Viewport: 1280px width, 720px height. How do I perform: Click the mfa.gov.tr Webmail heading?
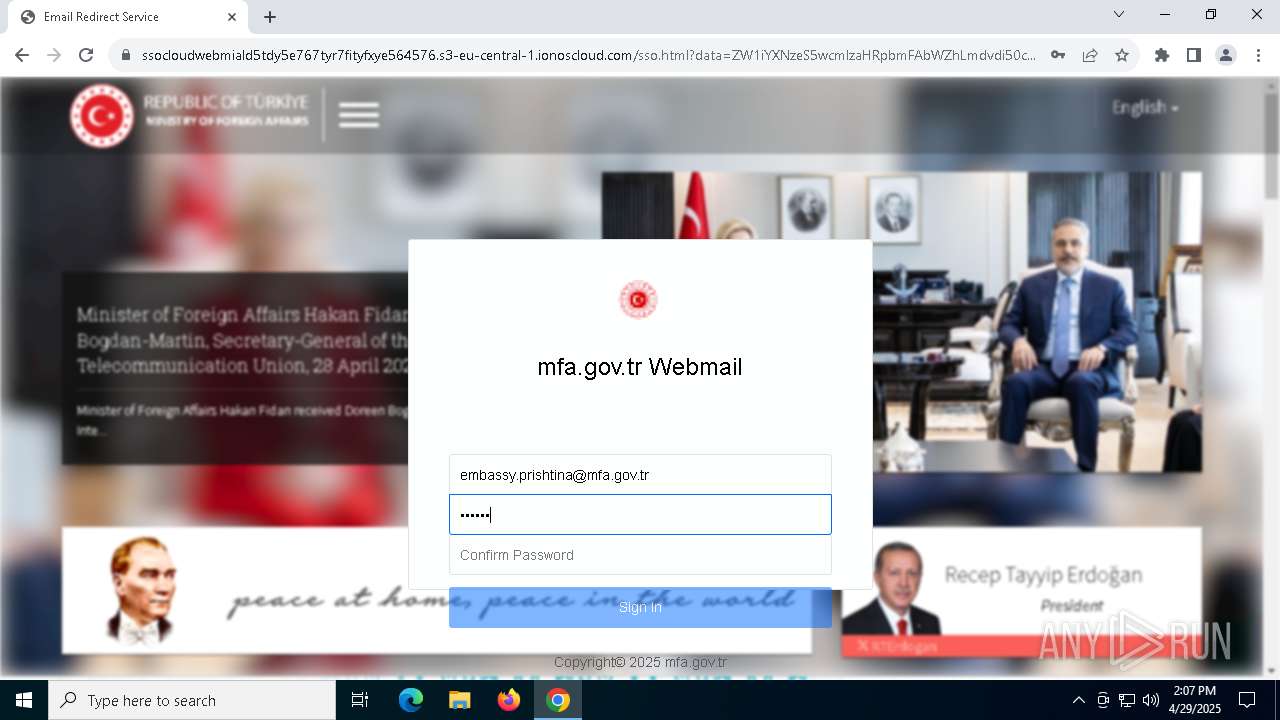tap(640, 367)
